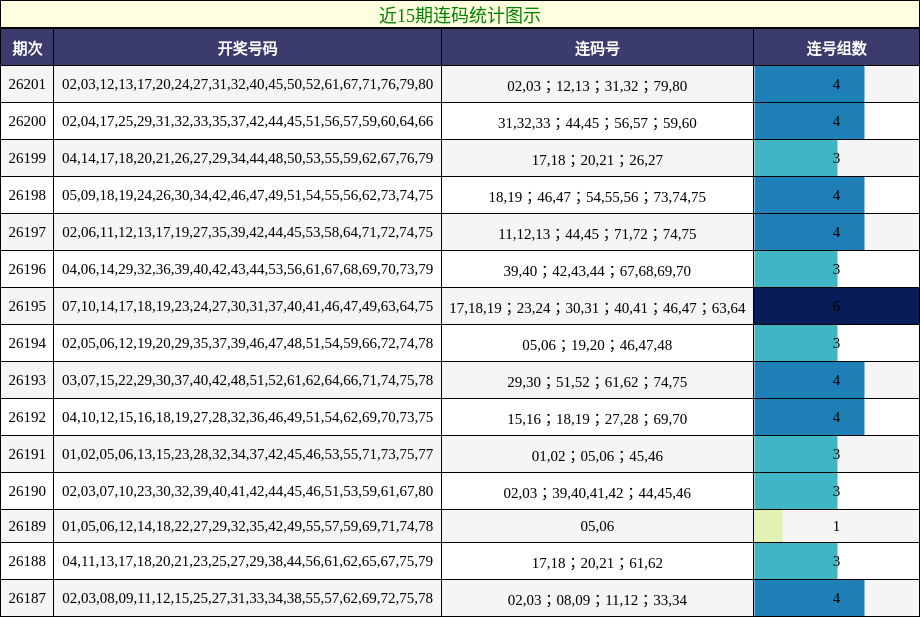Click consecutive codes 29,30；51,52；61,62；74,75
The height and width of the screenshot is (617, 920).
597,382
